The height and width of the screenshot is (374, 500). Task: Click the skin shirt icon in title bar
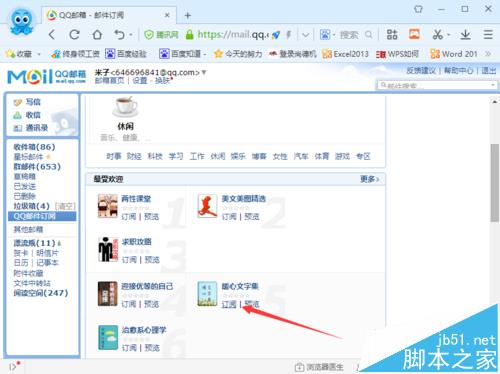coord(418,9)
